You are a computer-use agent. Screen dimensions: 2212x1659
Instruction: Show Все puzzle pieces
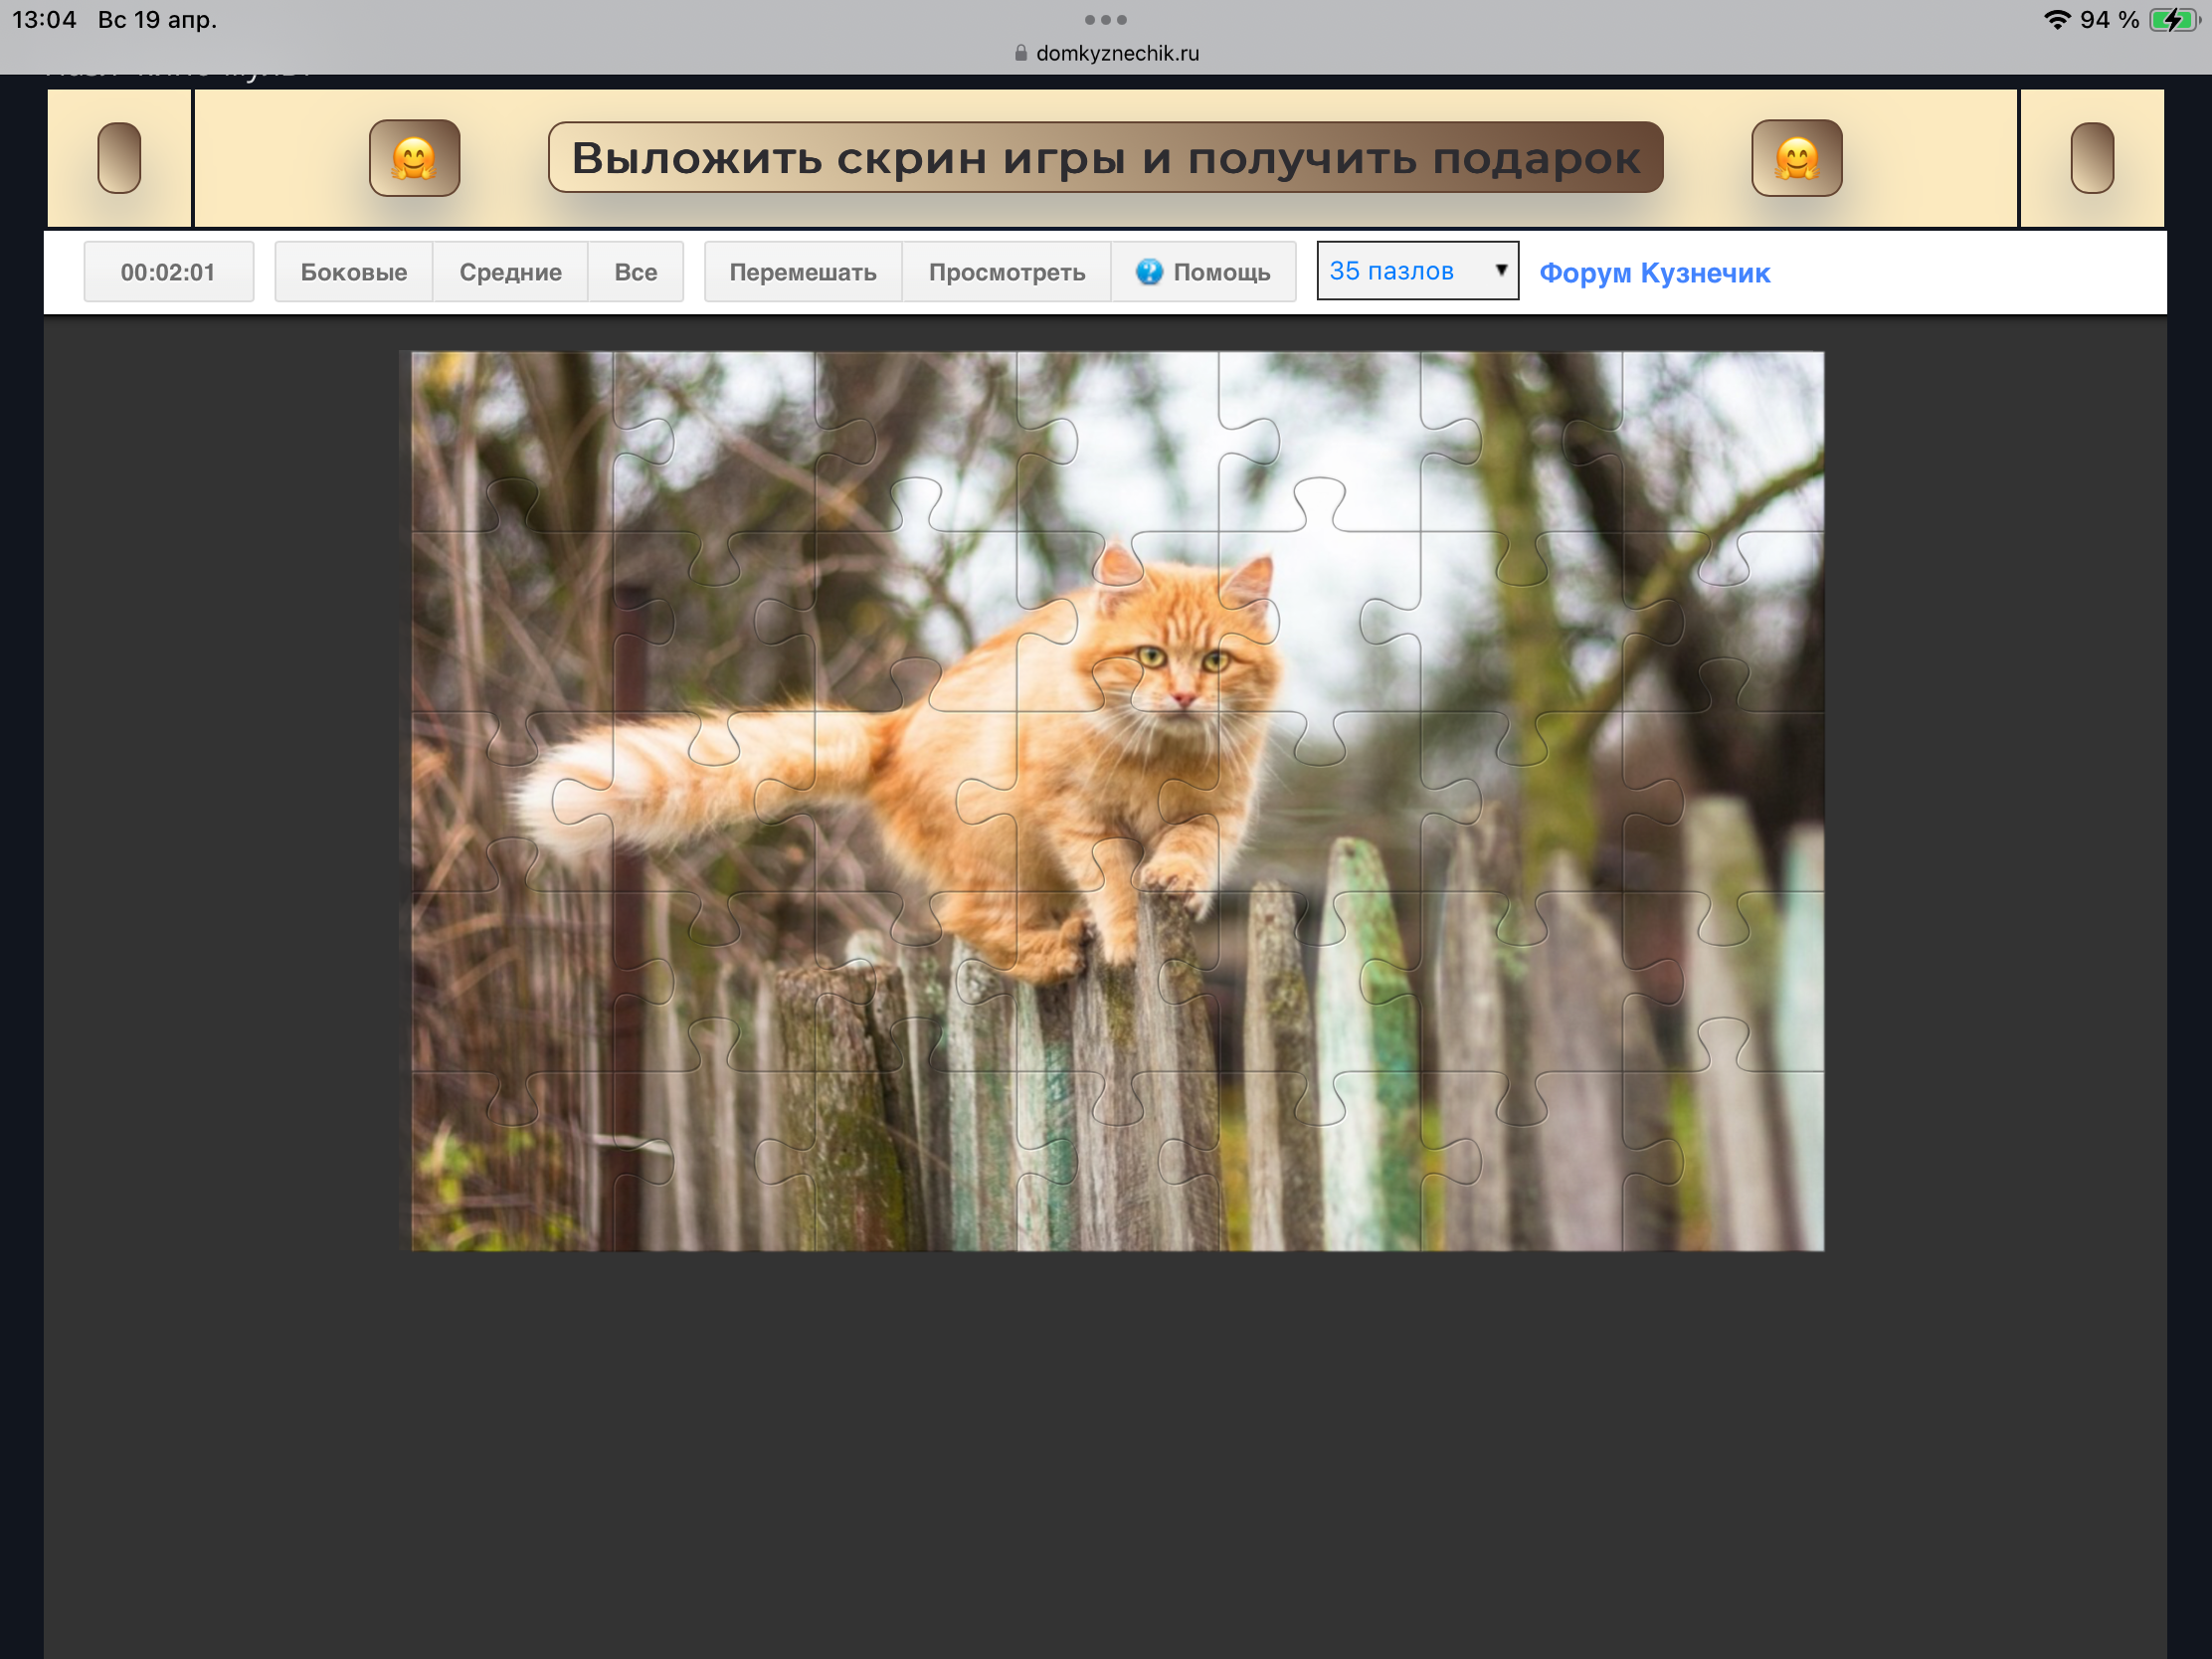635,272
